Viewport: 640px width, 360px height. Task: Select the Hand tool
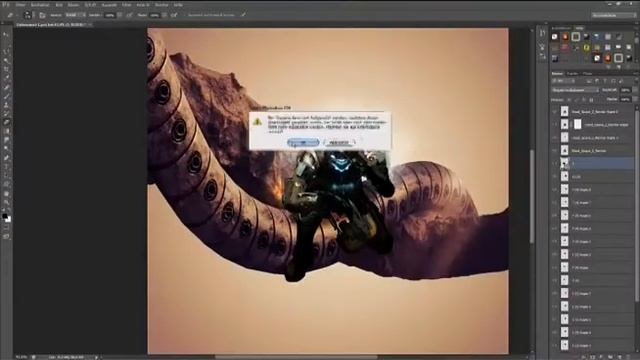[x=6, y=193]
